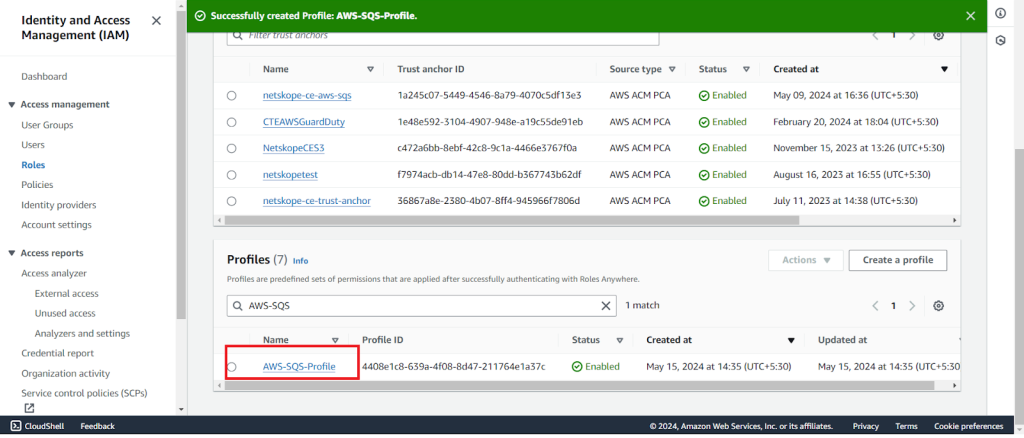The width and height of the screenshot is (1024, 438).
Task: Open Access analyzer in sidebar
Action: tap(54, 273)
